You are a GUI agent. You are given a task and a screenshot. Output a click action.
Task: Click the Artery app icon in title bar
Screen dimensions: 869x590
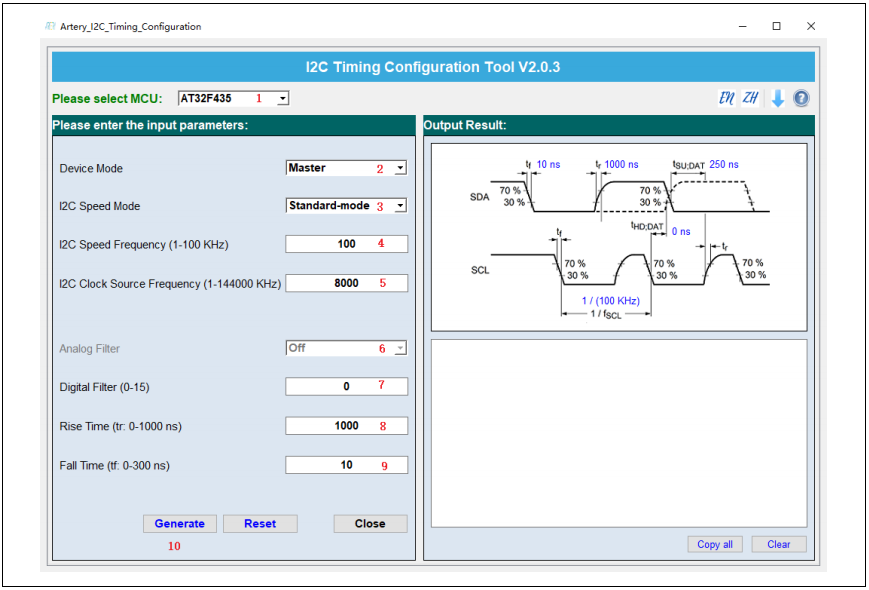click(x=49, y=26)
